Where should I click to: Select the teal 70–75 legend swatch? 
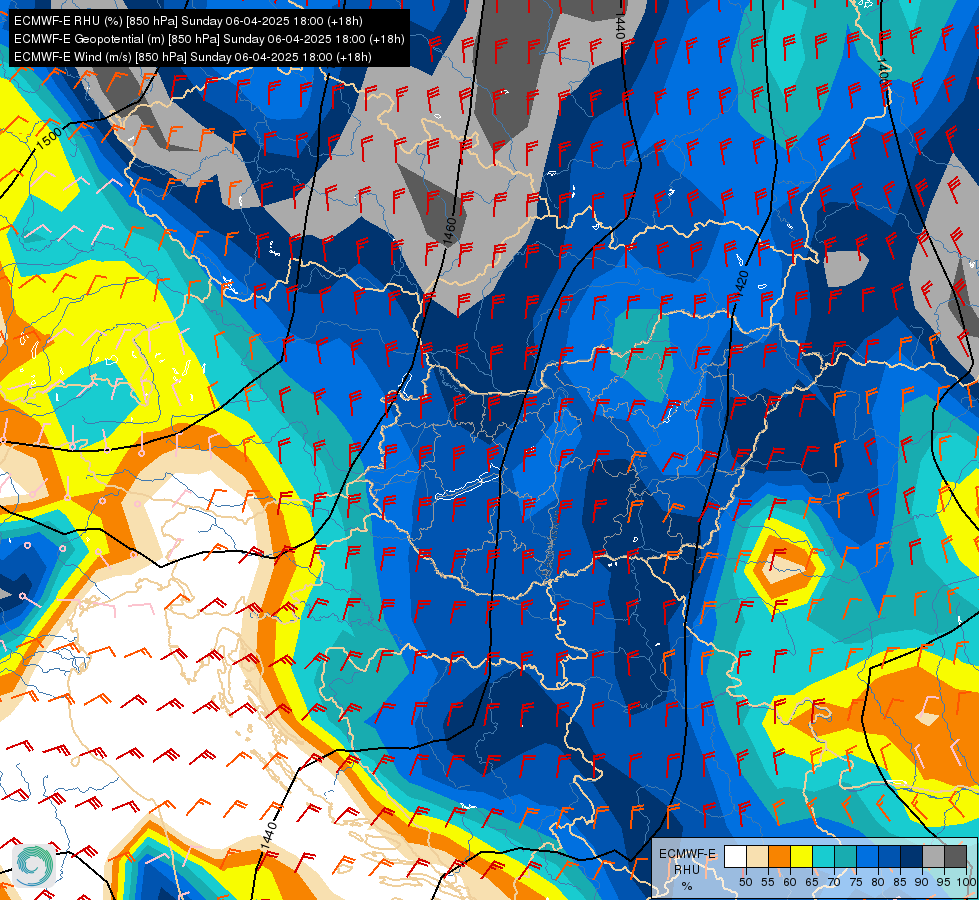(845, 856)
